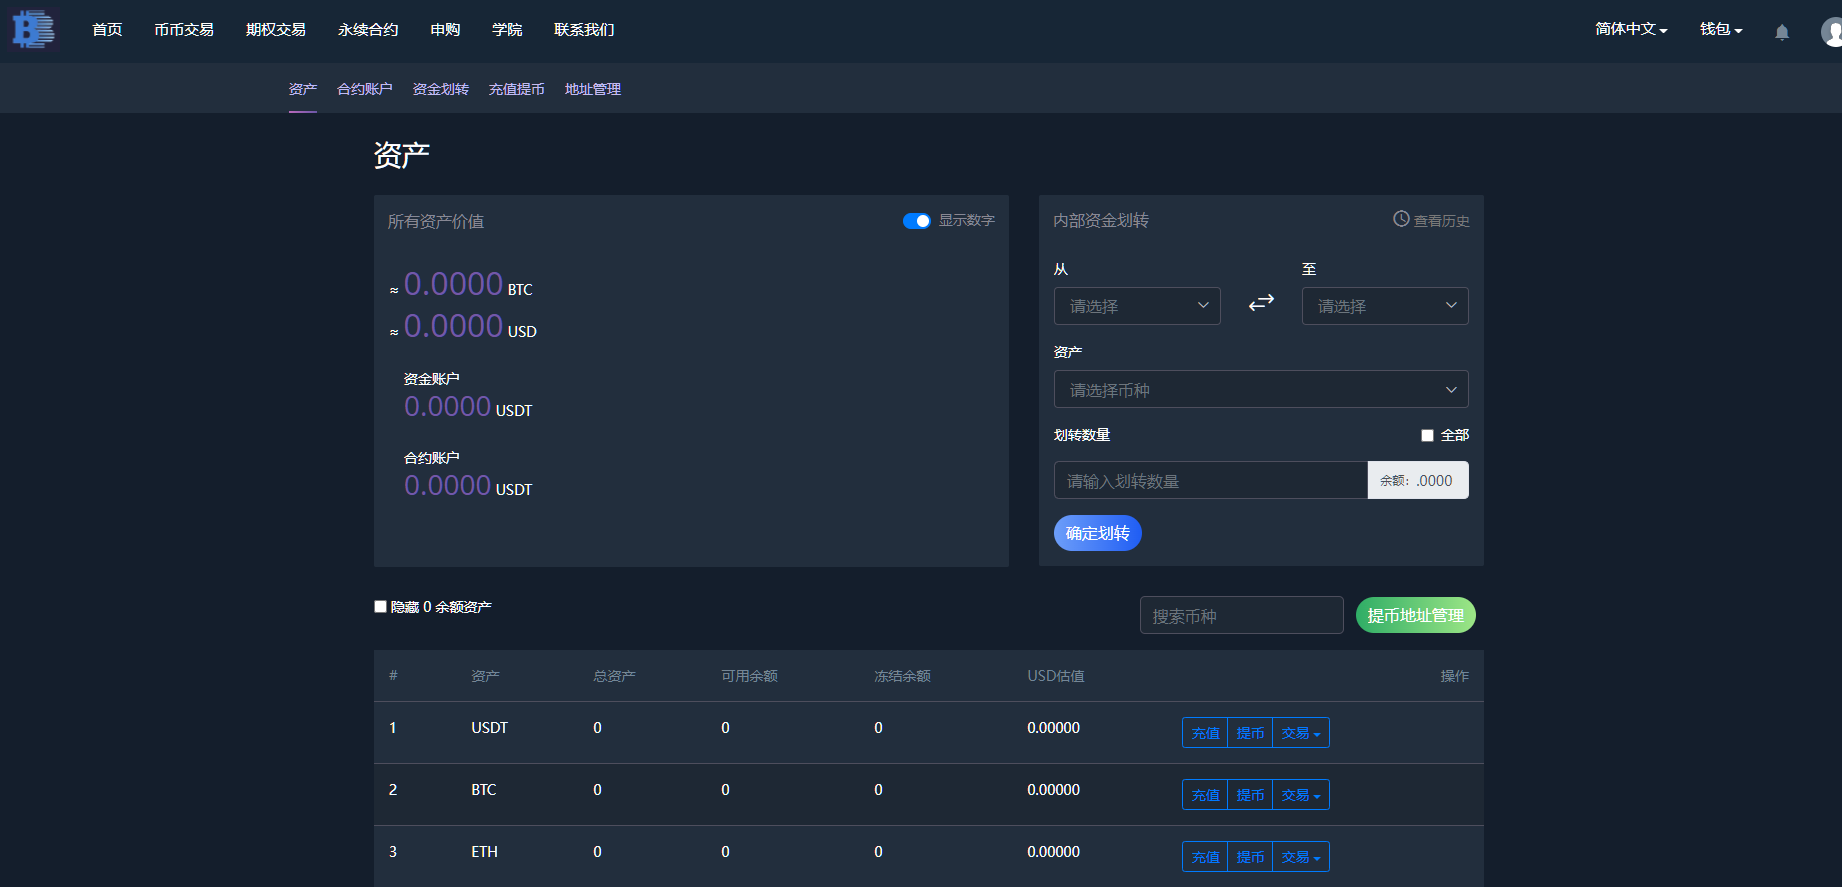The height and width of the screenshot is (887, 1842).
Task: Enable hide zero balance assets checkbox
Action: [380, 606]
